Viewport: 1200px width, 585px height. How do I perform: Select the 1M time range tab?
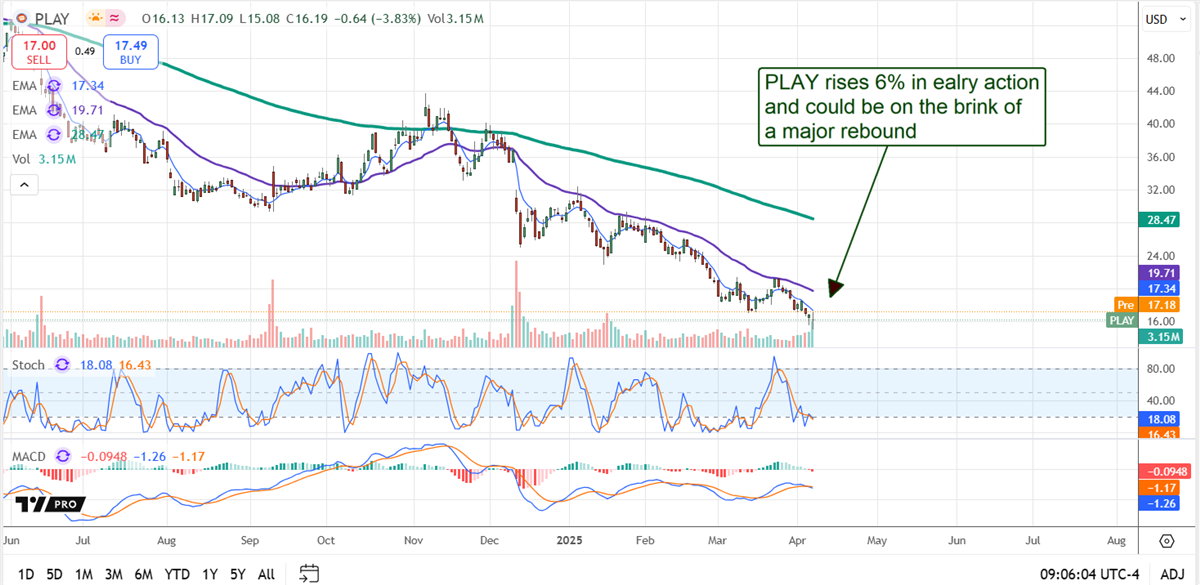point(84,574)
